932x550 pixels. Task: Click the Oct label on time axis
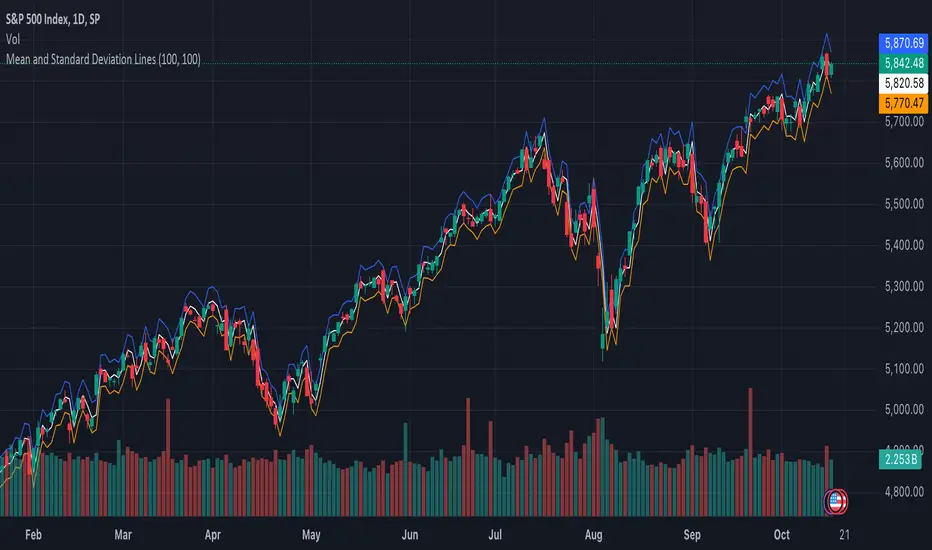[x=782, y=535]
